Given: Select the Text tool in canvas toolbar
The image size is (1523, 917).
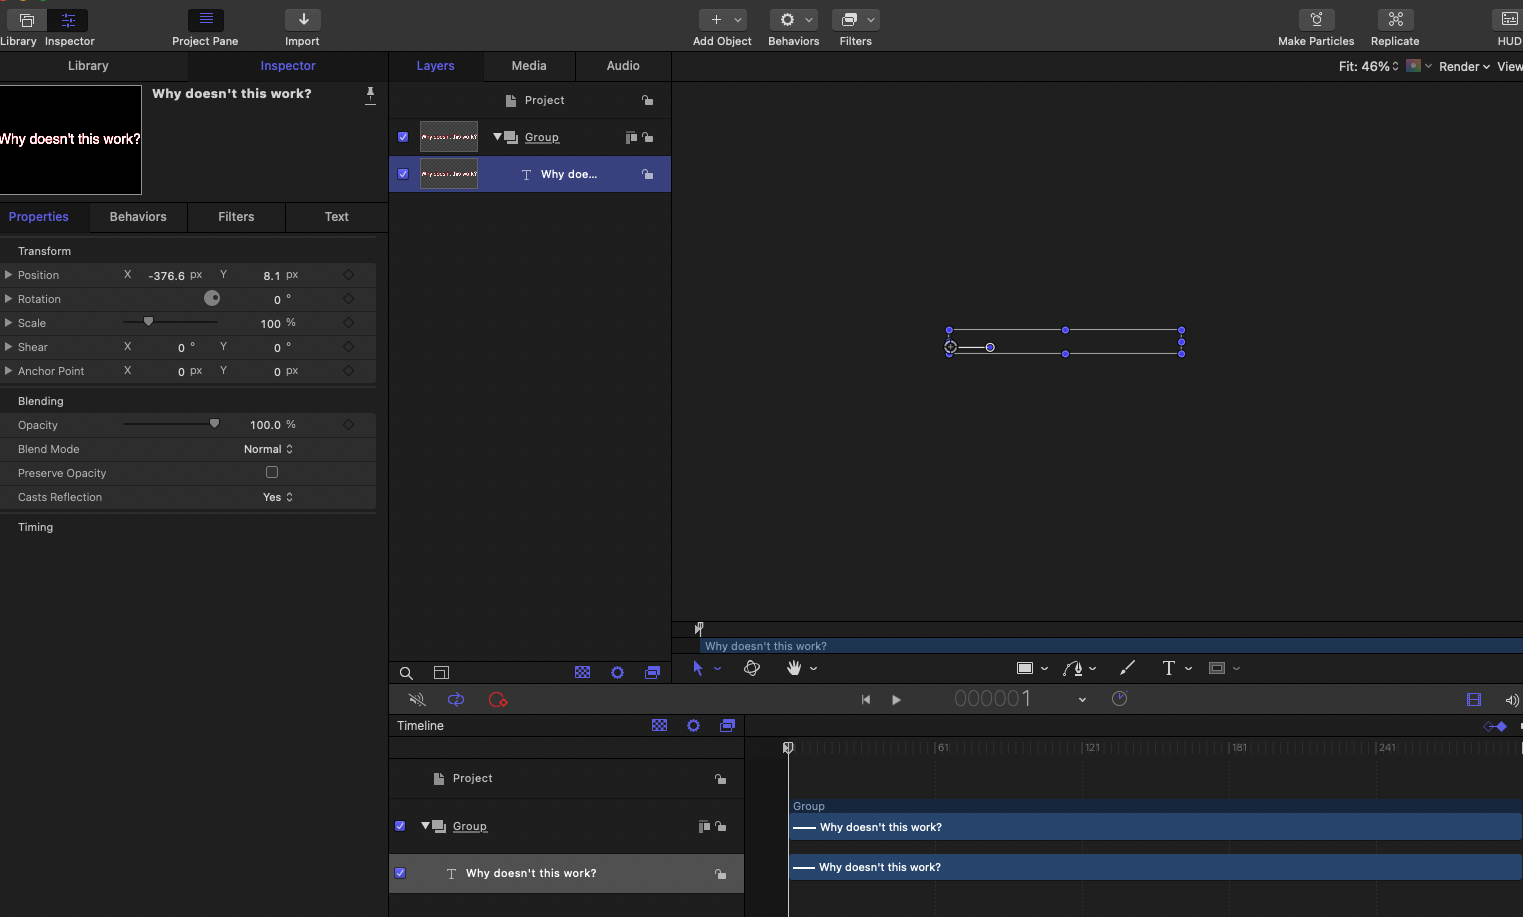Looking at the screenshot, I should click(1168, 668).
